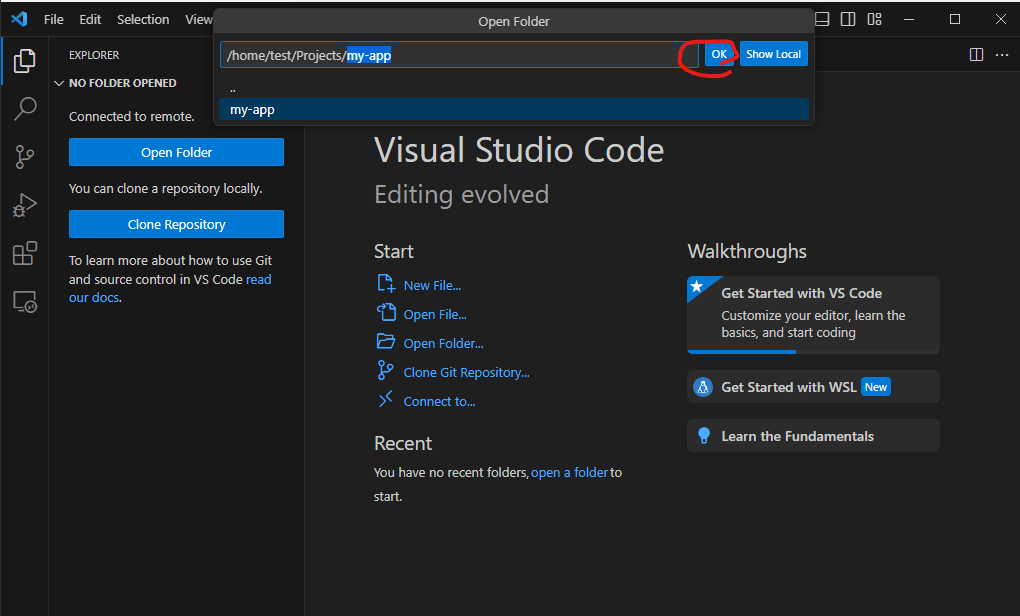
Task: Click the star badge on Get Started card
Action: coord(697,286)
